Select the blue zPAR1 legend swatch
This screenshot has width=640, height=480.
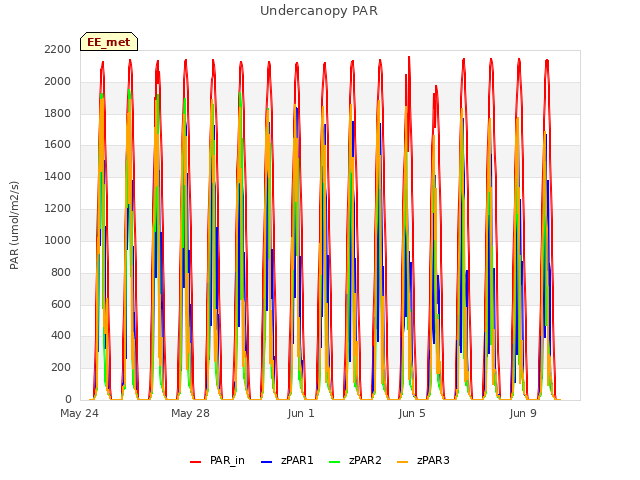(266, 462)
